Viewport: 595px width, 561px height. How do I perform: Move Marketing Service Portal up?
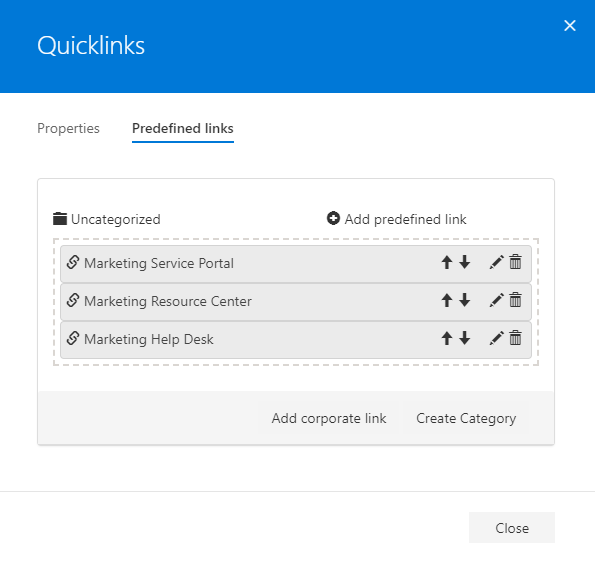[447, 262]
